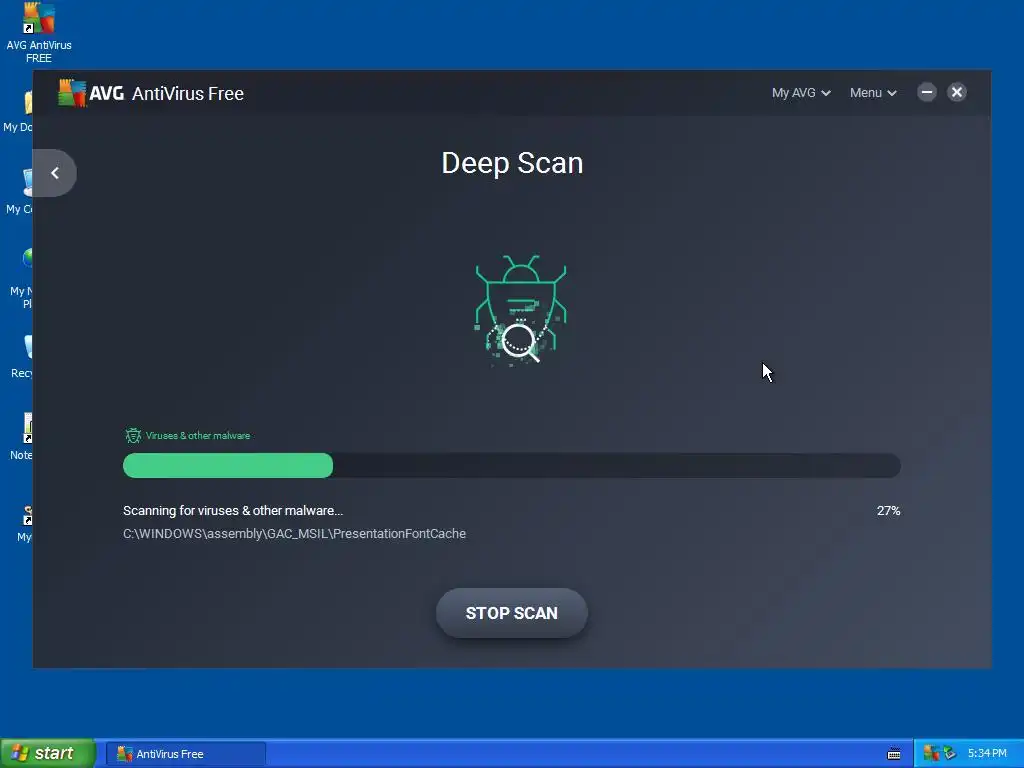The width and height of the screenshot is (1024, 768).
Task: Open the AVG AntiVirus FREE desktop shortcut
Action: [39, 33]
